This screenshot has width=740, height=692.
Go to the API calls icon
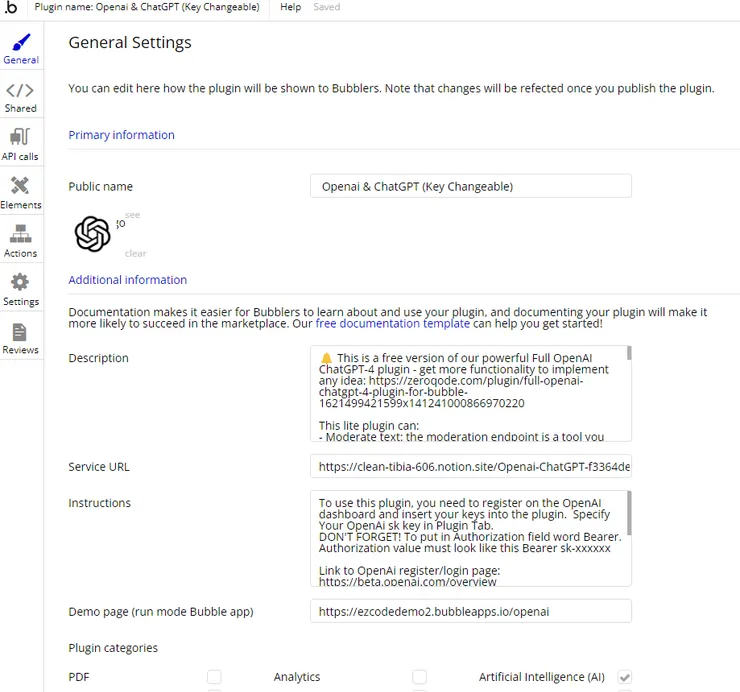(20, 138)
